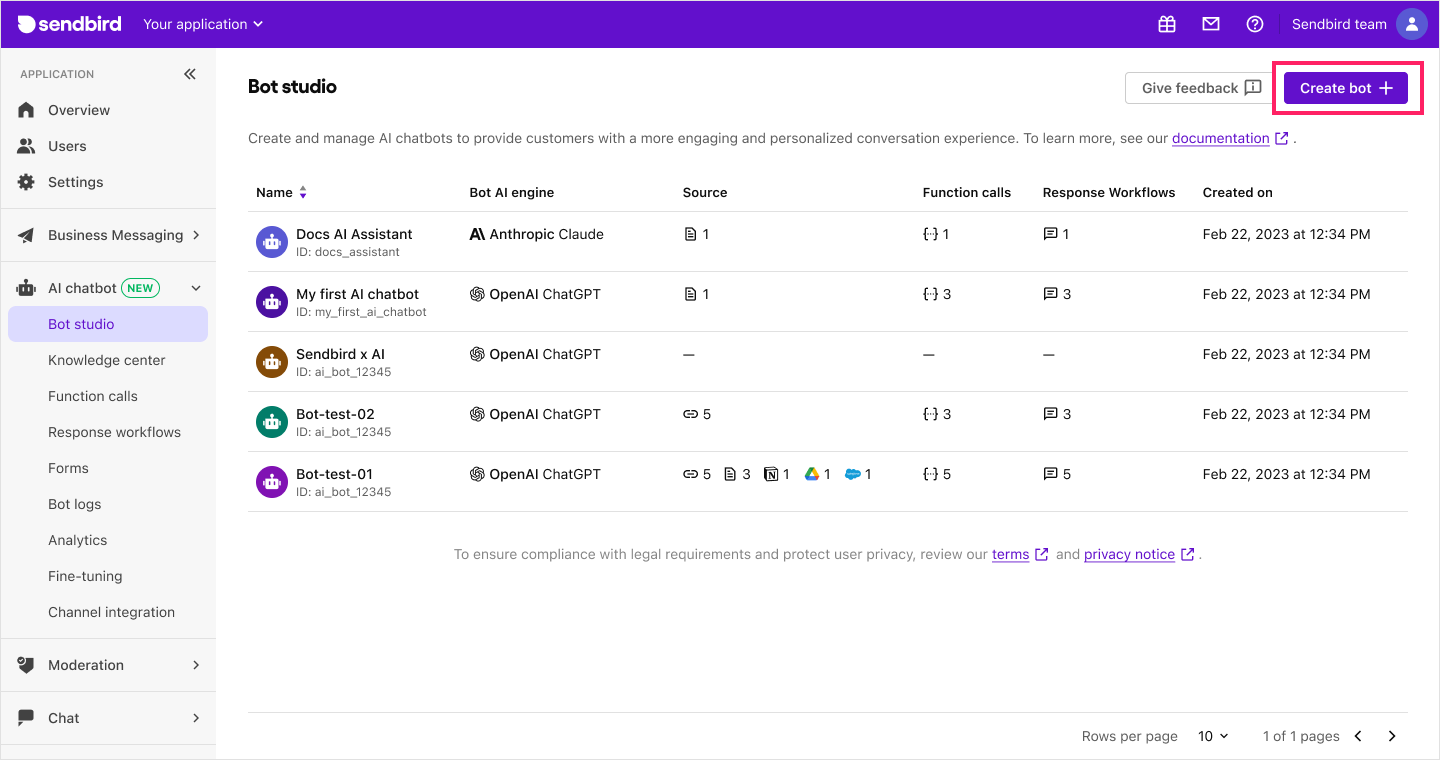Click the Anthropic logo in Docs AI Assistant row
The width and height of the screenshot is (1440, 760).
(478, 234)
